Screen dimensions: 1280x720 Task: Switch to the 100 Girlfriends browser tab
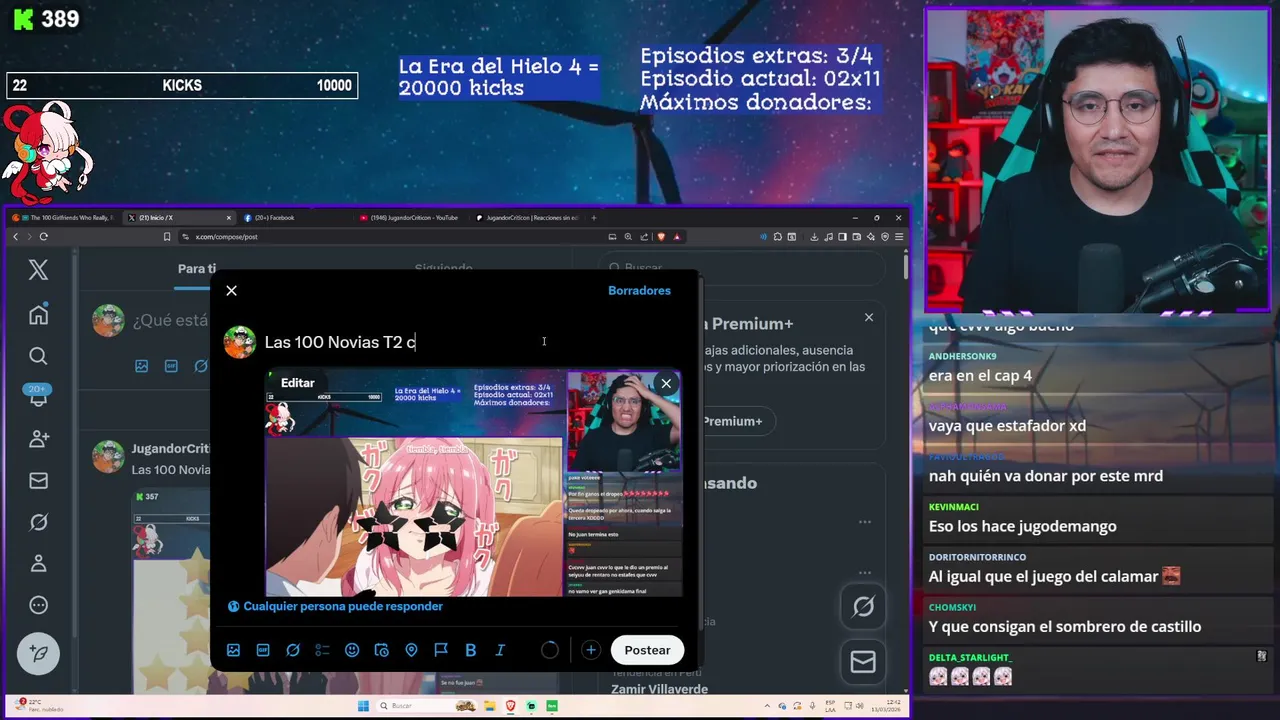point(64,217)
